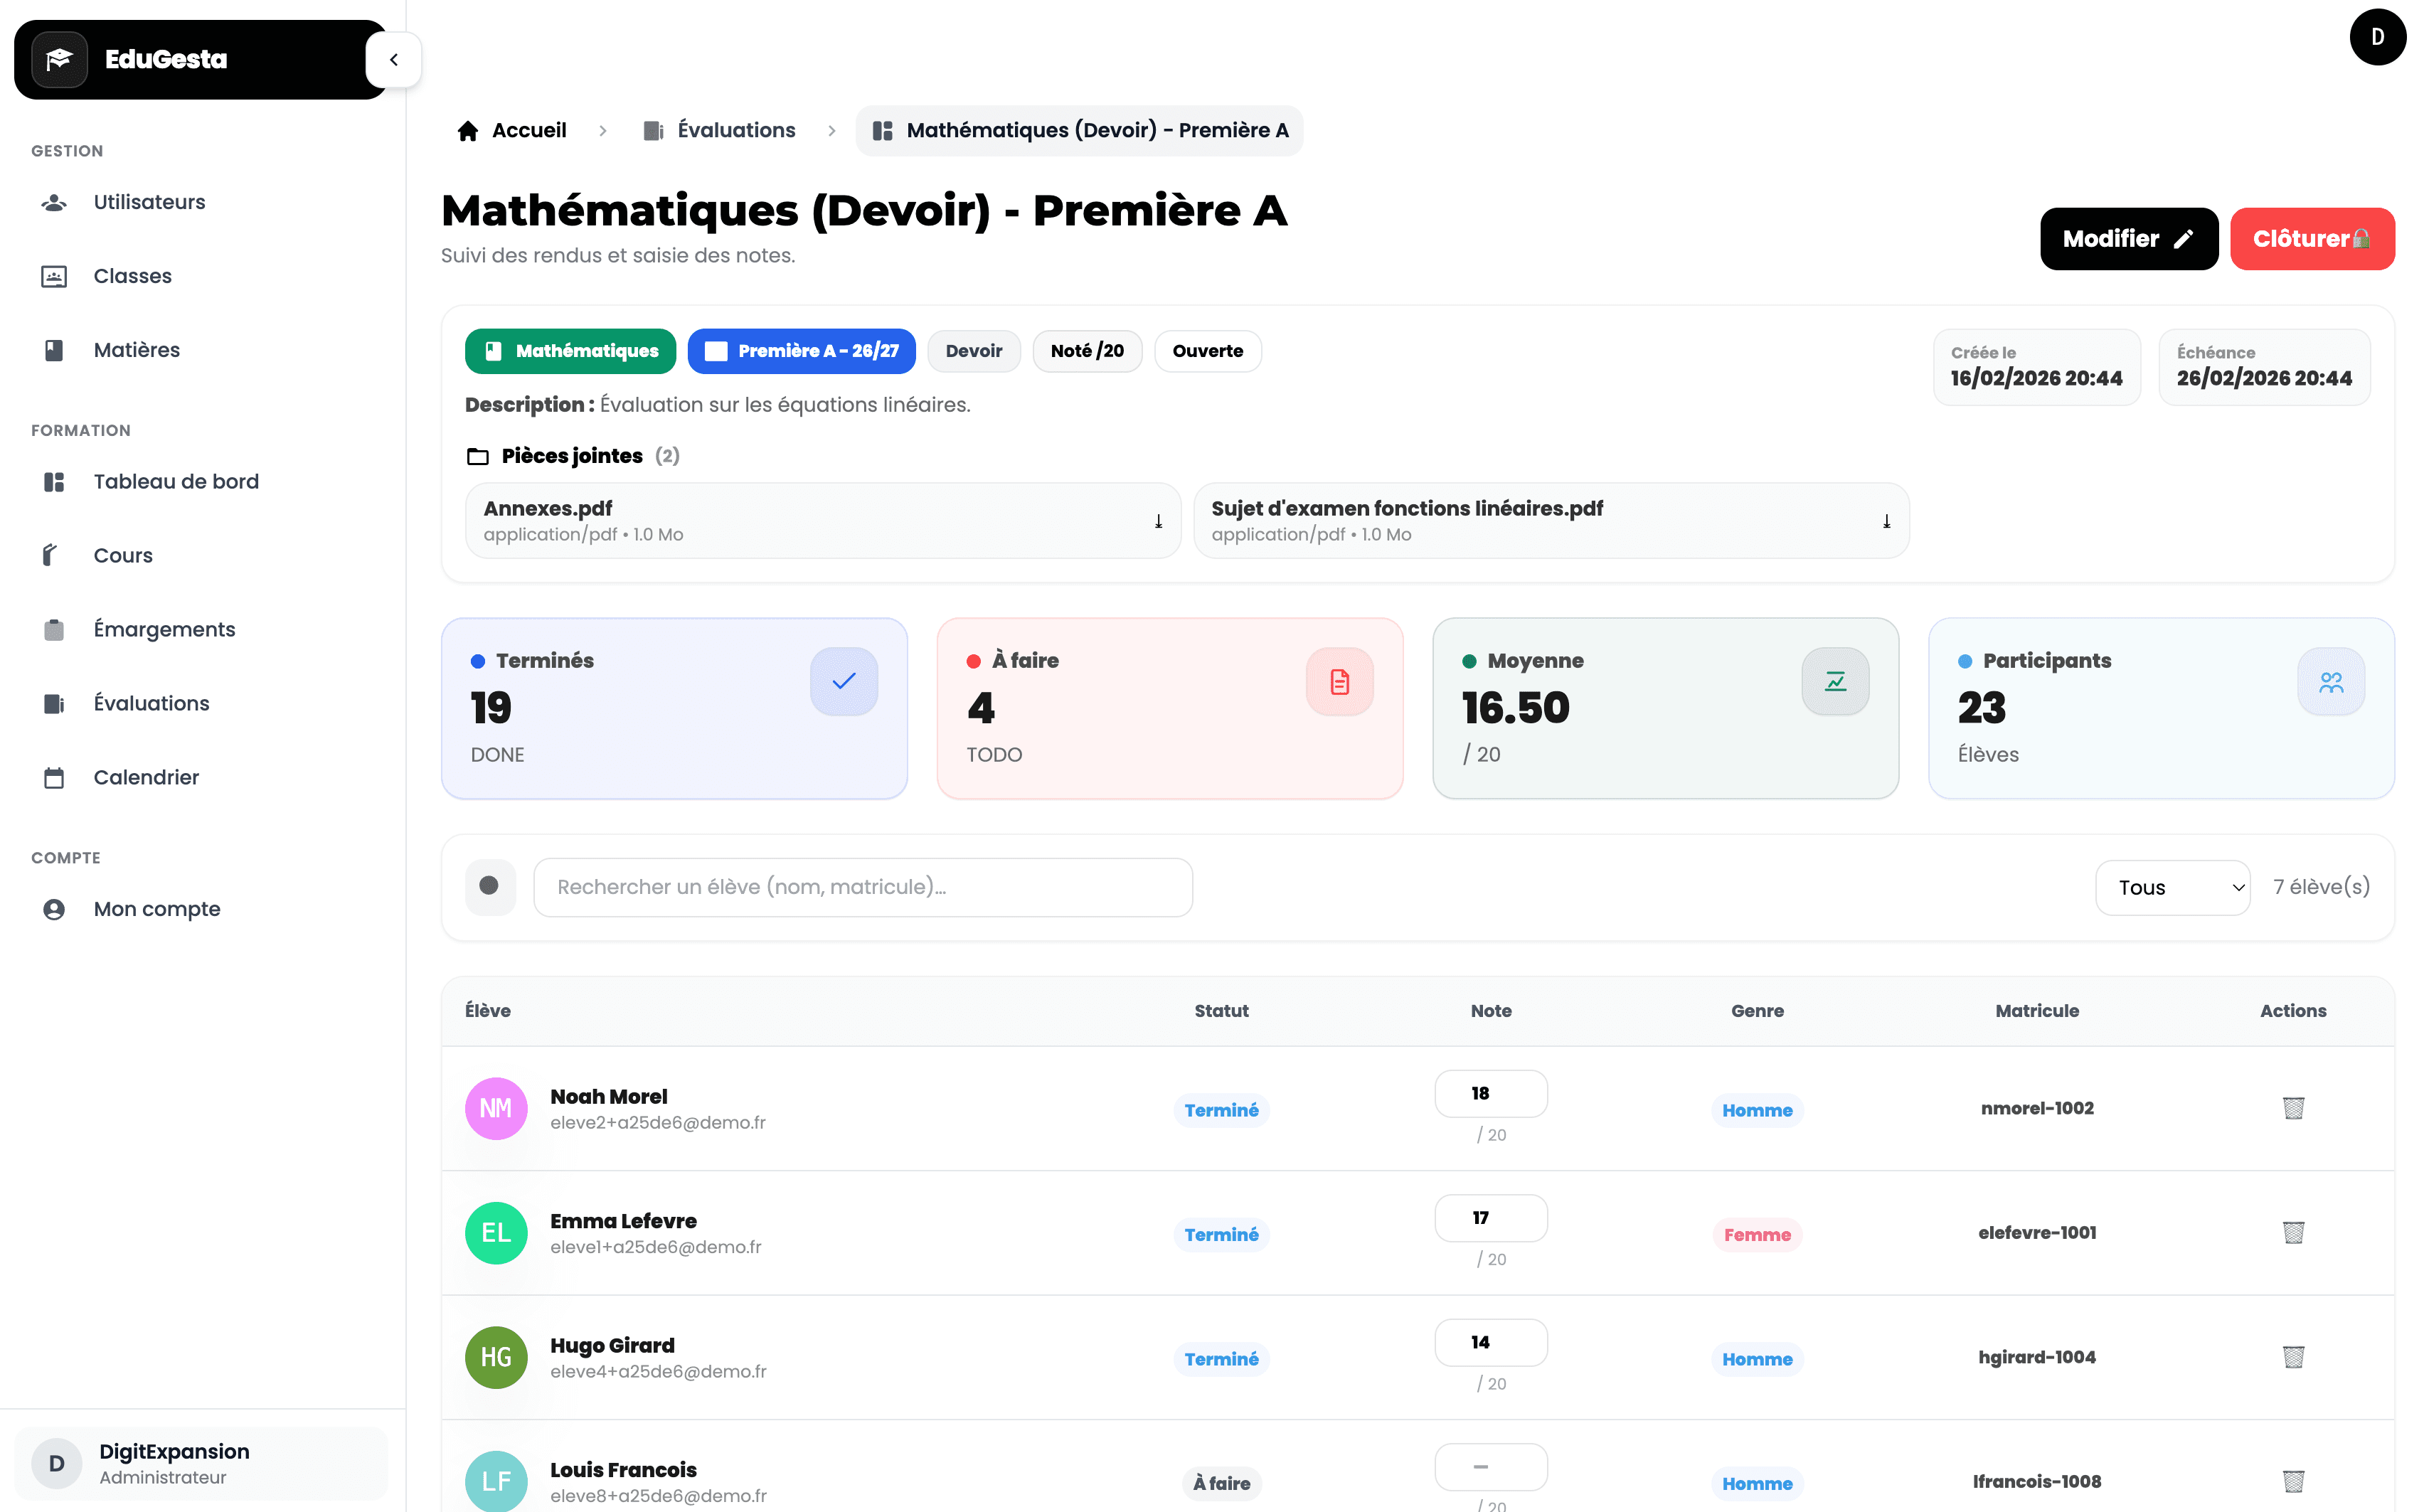Open the Tous status filter dropdown
The width and height of the screenshot is (2424, 1512).
[2172, 887]
